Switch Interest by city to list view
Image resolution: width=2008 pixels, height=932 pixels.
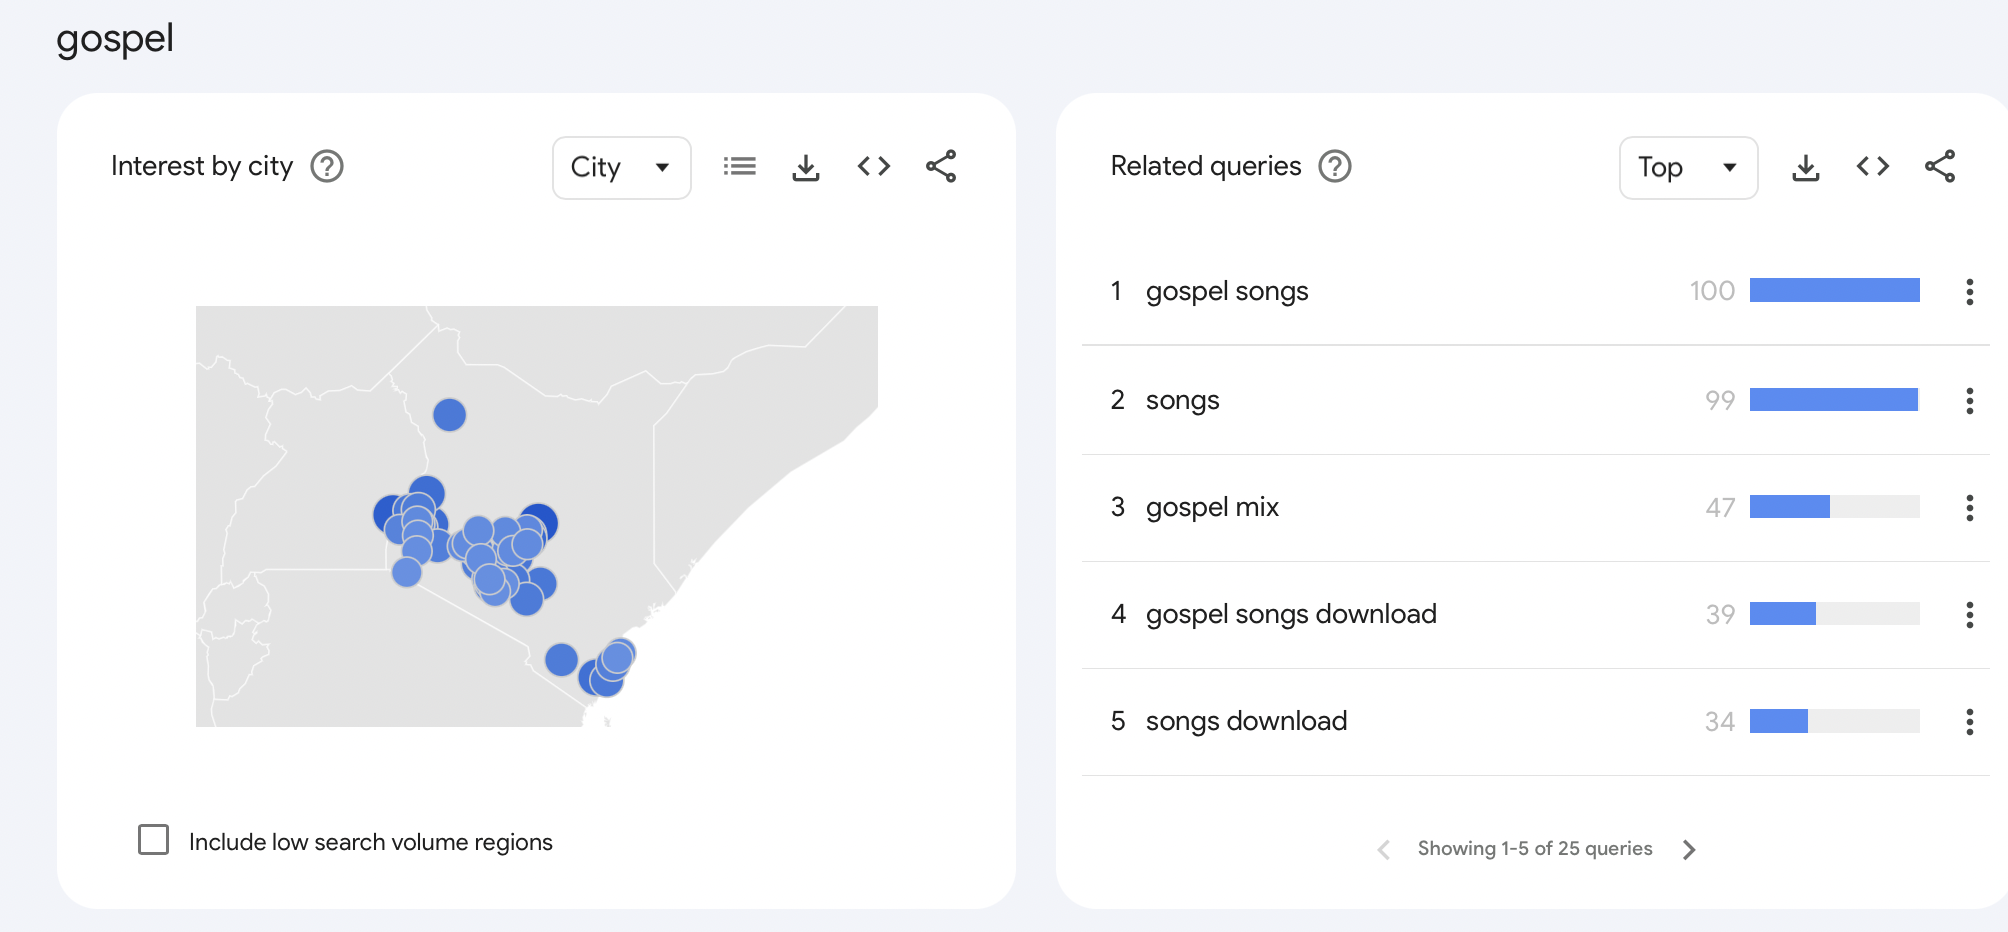coord(739,166)
